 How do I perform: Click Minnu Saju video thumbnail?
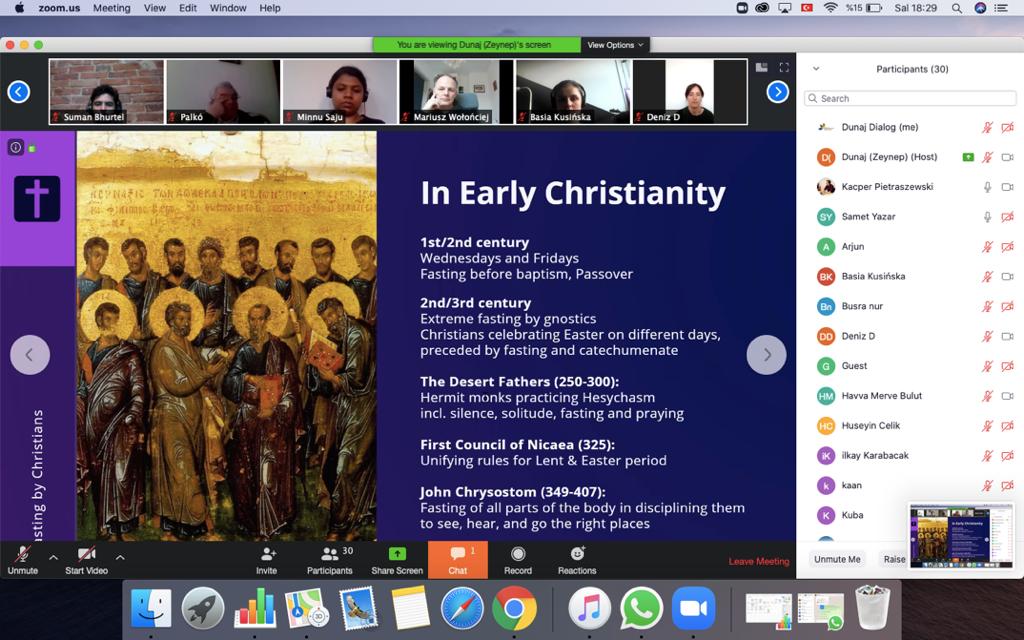click(340, 91)
